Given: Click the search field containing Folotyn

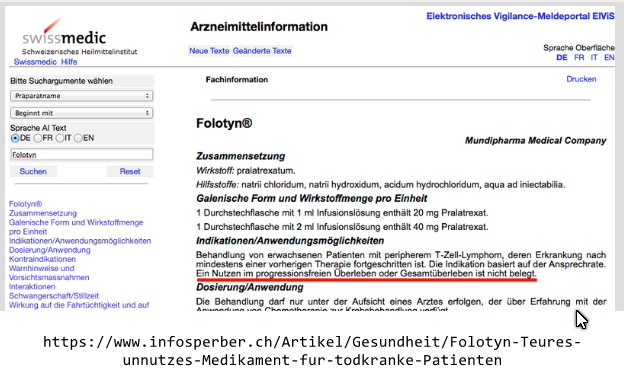Looking at the screenshot, I should click(x=82, y=154).
